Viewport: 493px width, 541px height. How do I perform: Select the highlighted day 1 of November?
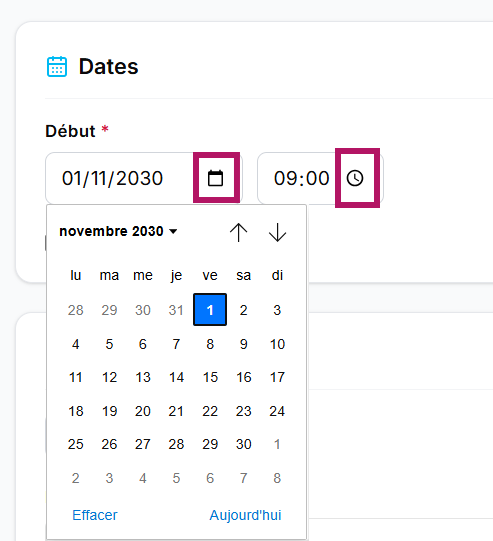pyautogui.click(x=210, y=309)
